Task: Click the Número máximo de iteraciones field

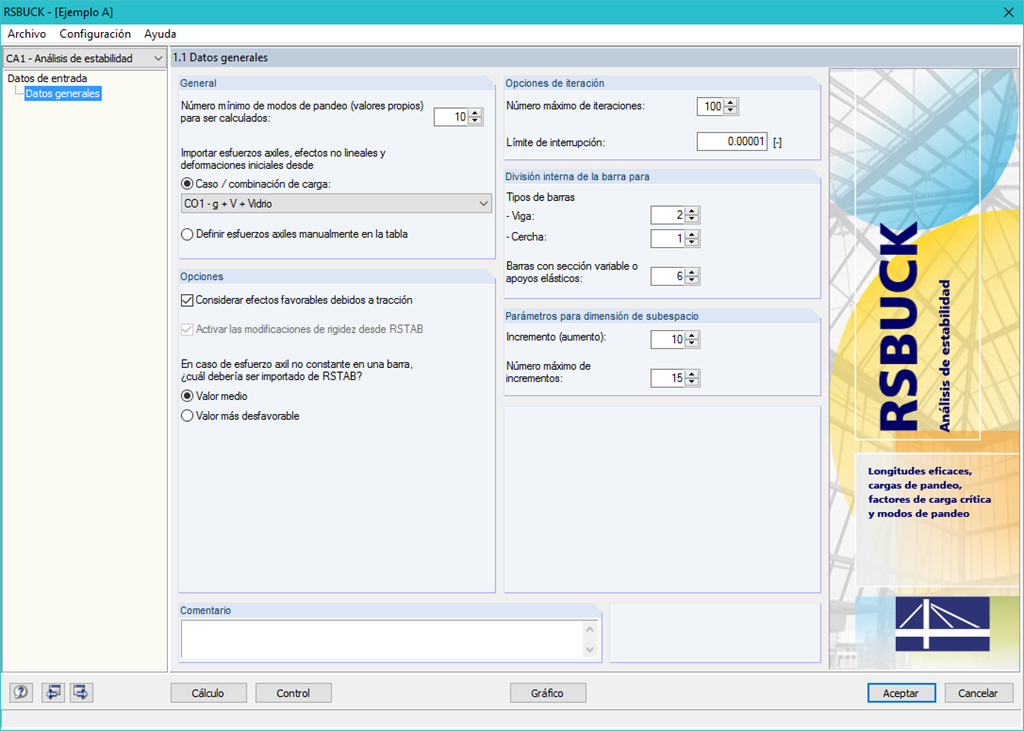Action: click(711, 106)
